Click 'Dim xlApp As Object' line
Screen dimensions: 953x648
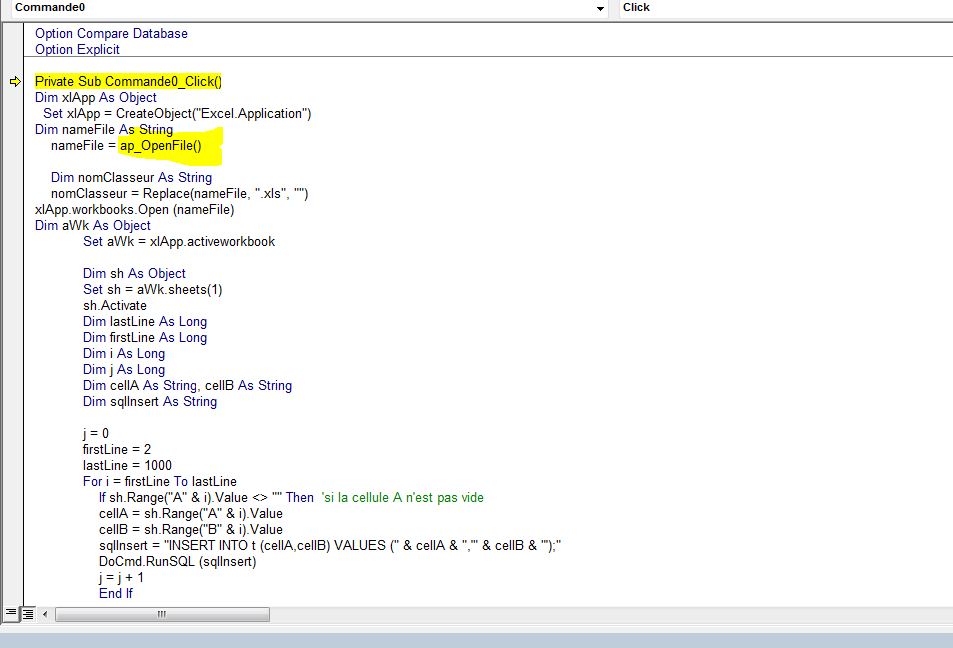pyautogui.click(x=95, y=97)
